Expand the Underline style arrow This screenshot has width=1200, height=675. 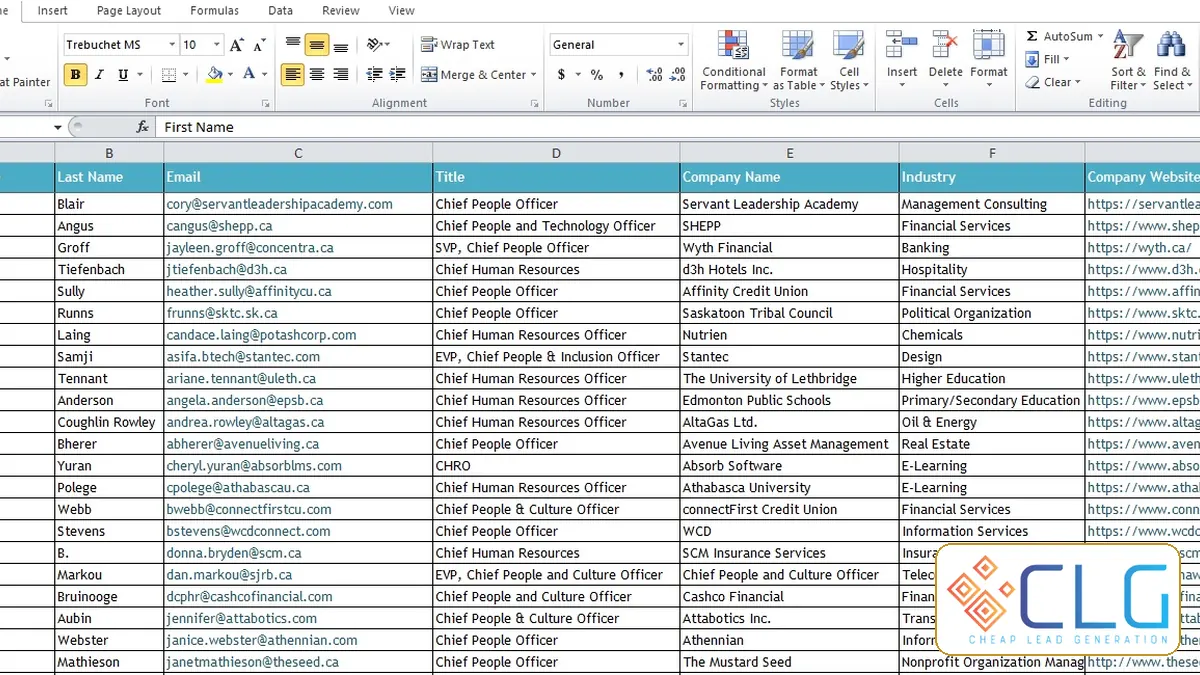pos(139,74)
